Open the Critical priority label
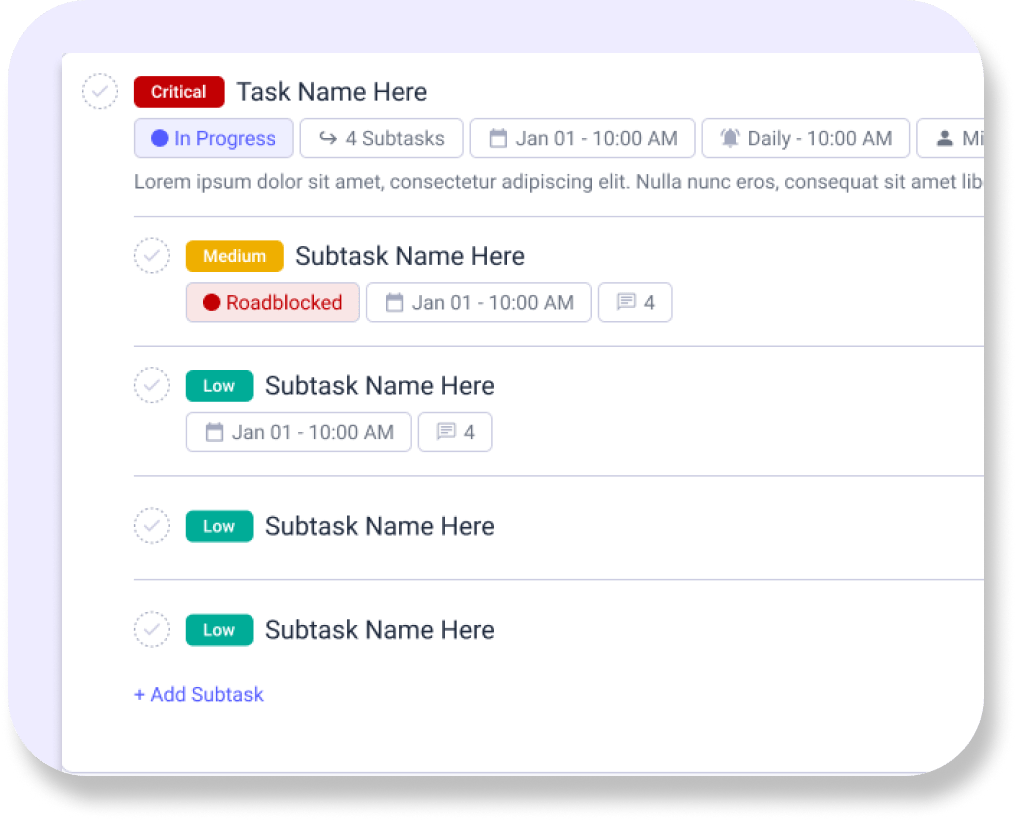The image size is (1016, 820). coord(179,92)
